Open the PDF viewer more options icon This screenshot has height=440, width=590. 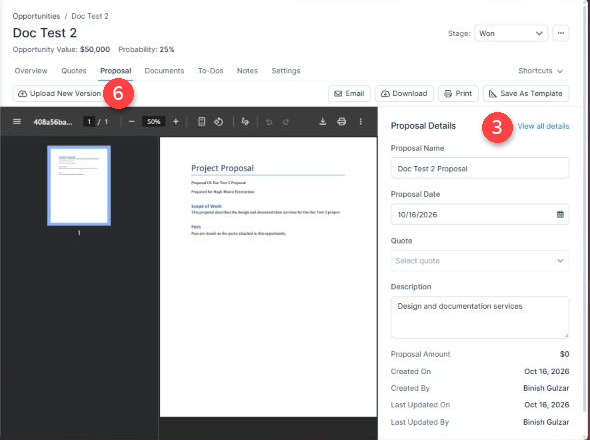point(360,122)
